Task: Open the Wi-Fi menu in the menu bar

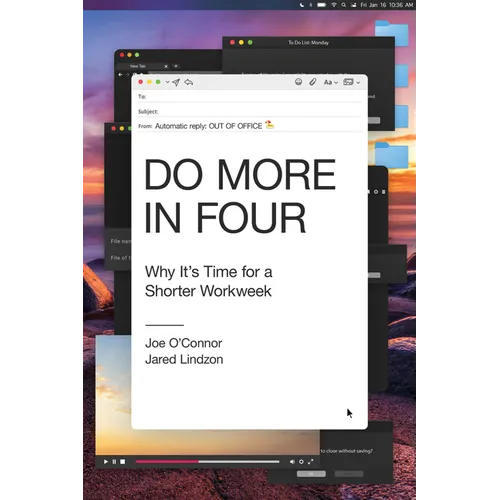Action: pyautogui.click(x=334, y=5)
